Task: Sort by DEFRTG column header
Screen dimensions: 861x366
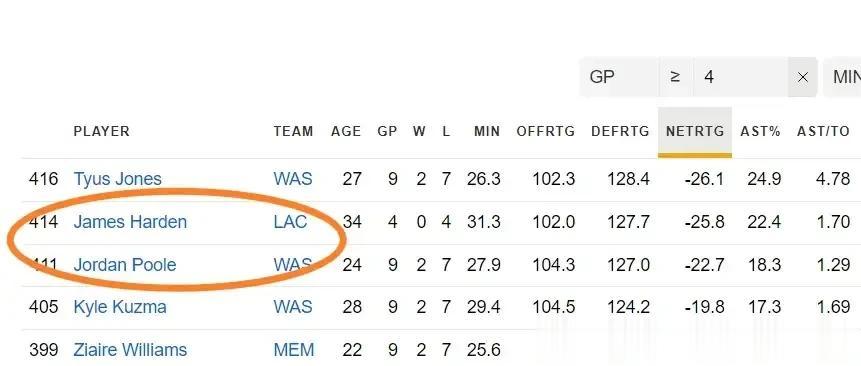Action: [620, 132]
